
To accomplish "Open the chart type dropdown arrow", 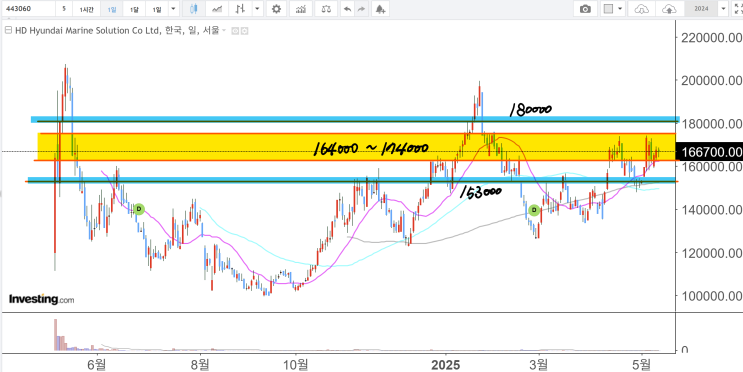I will point(257,9).
